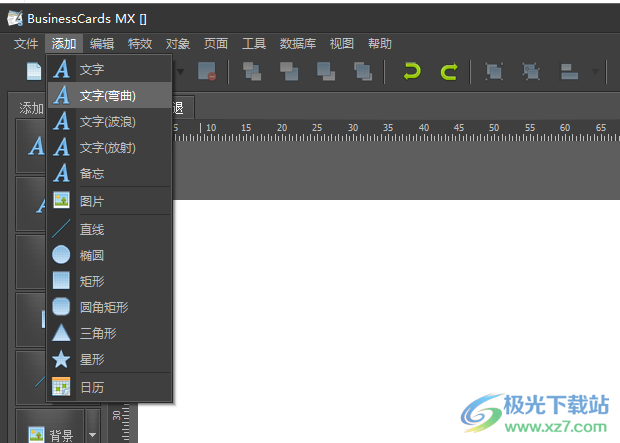
Task: Choose 圆角矩形 rounded rectangle entry
Action: tap(110, 307)
